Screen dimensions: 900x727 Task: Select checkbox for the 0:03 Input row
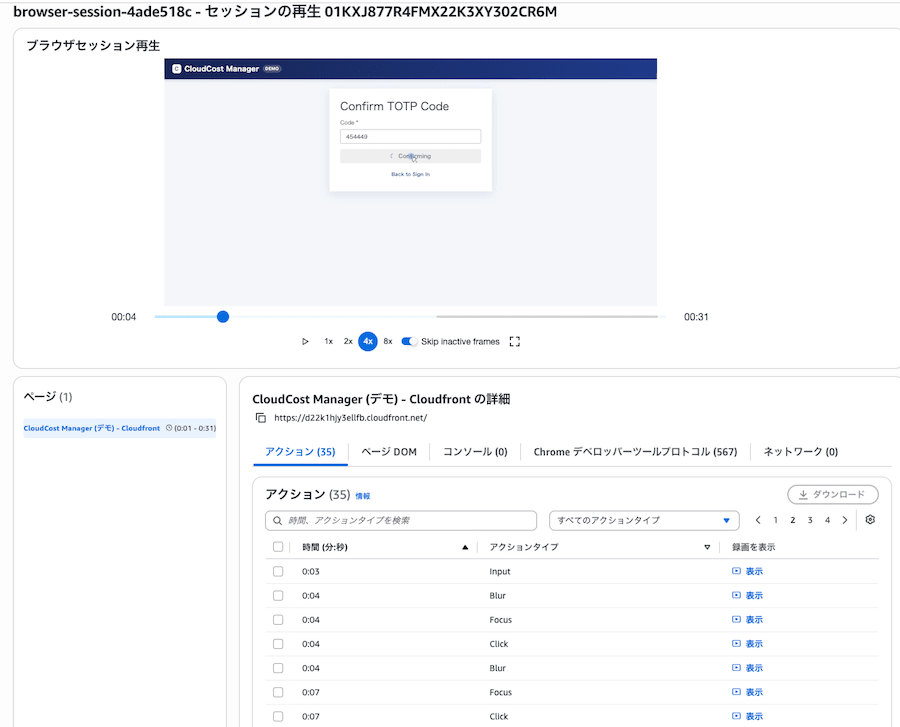[278, 571]
